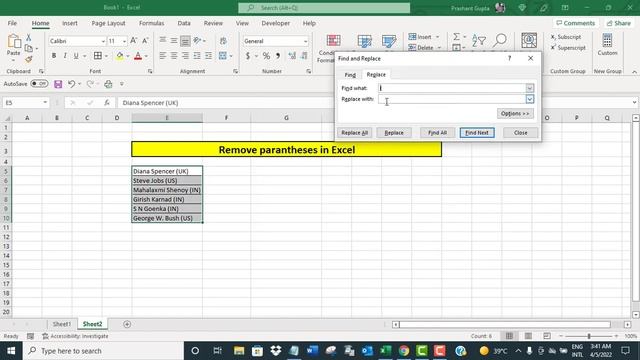Image resolution: width=640 pixels, height=360 pixels.
Task: Open the font size dropdown
Action: 124,41
